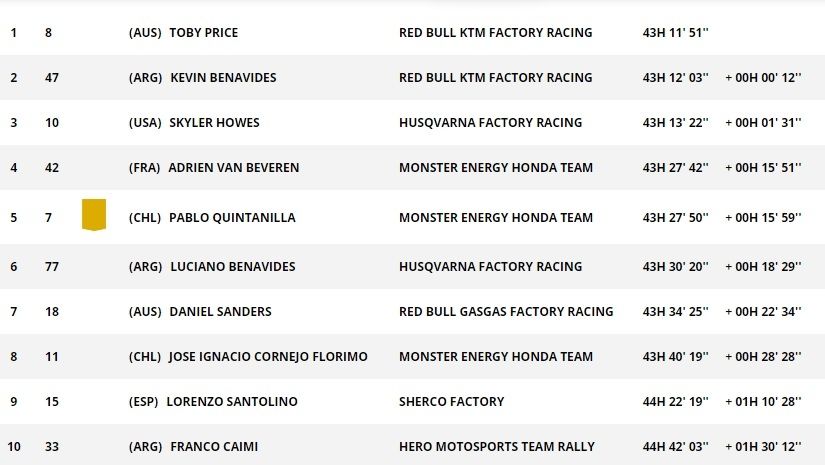Open Franco Caimi's rider entry
Screen dimensions: 825x465
[214, 447]
